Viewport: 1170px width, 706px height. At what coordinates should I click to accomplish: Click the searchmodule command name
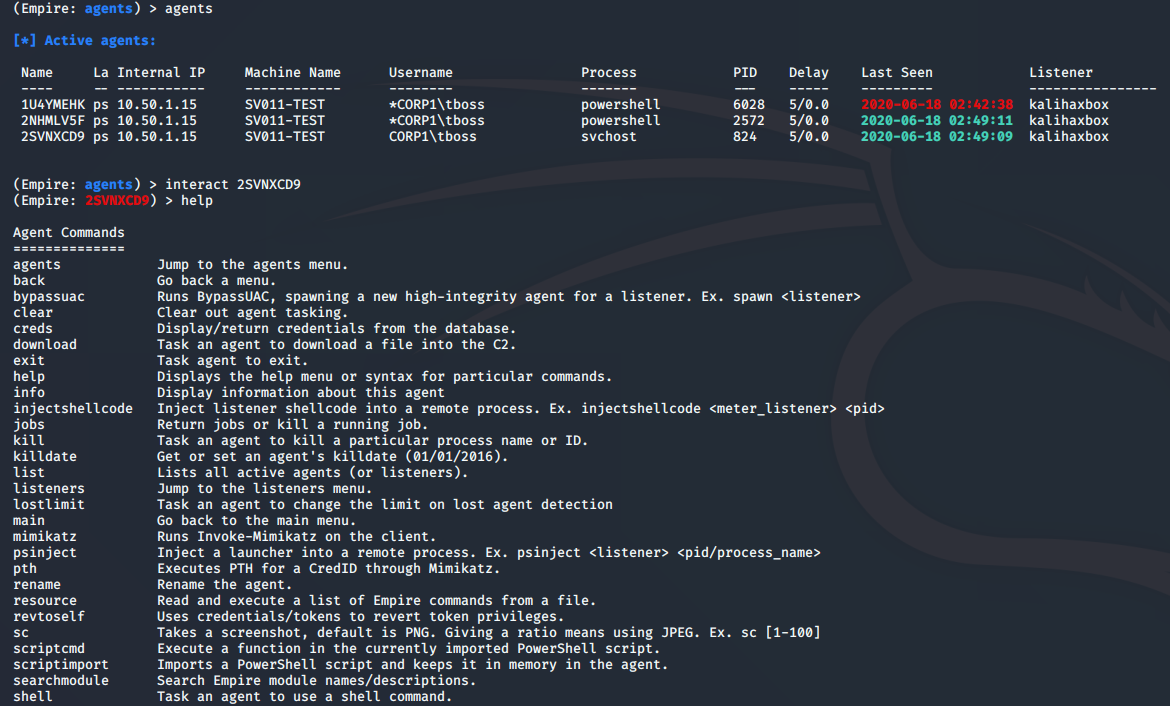coord(61,680)
